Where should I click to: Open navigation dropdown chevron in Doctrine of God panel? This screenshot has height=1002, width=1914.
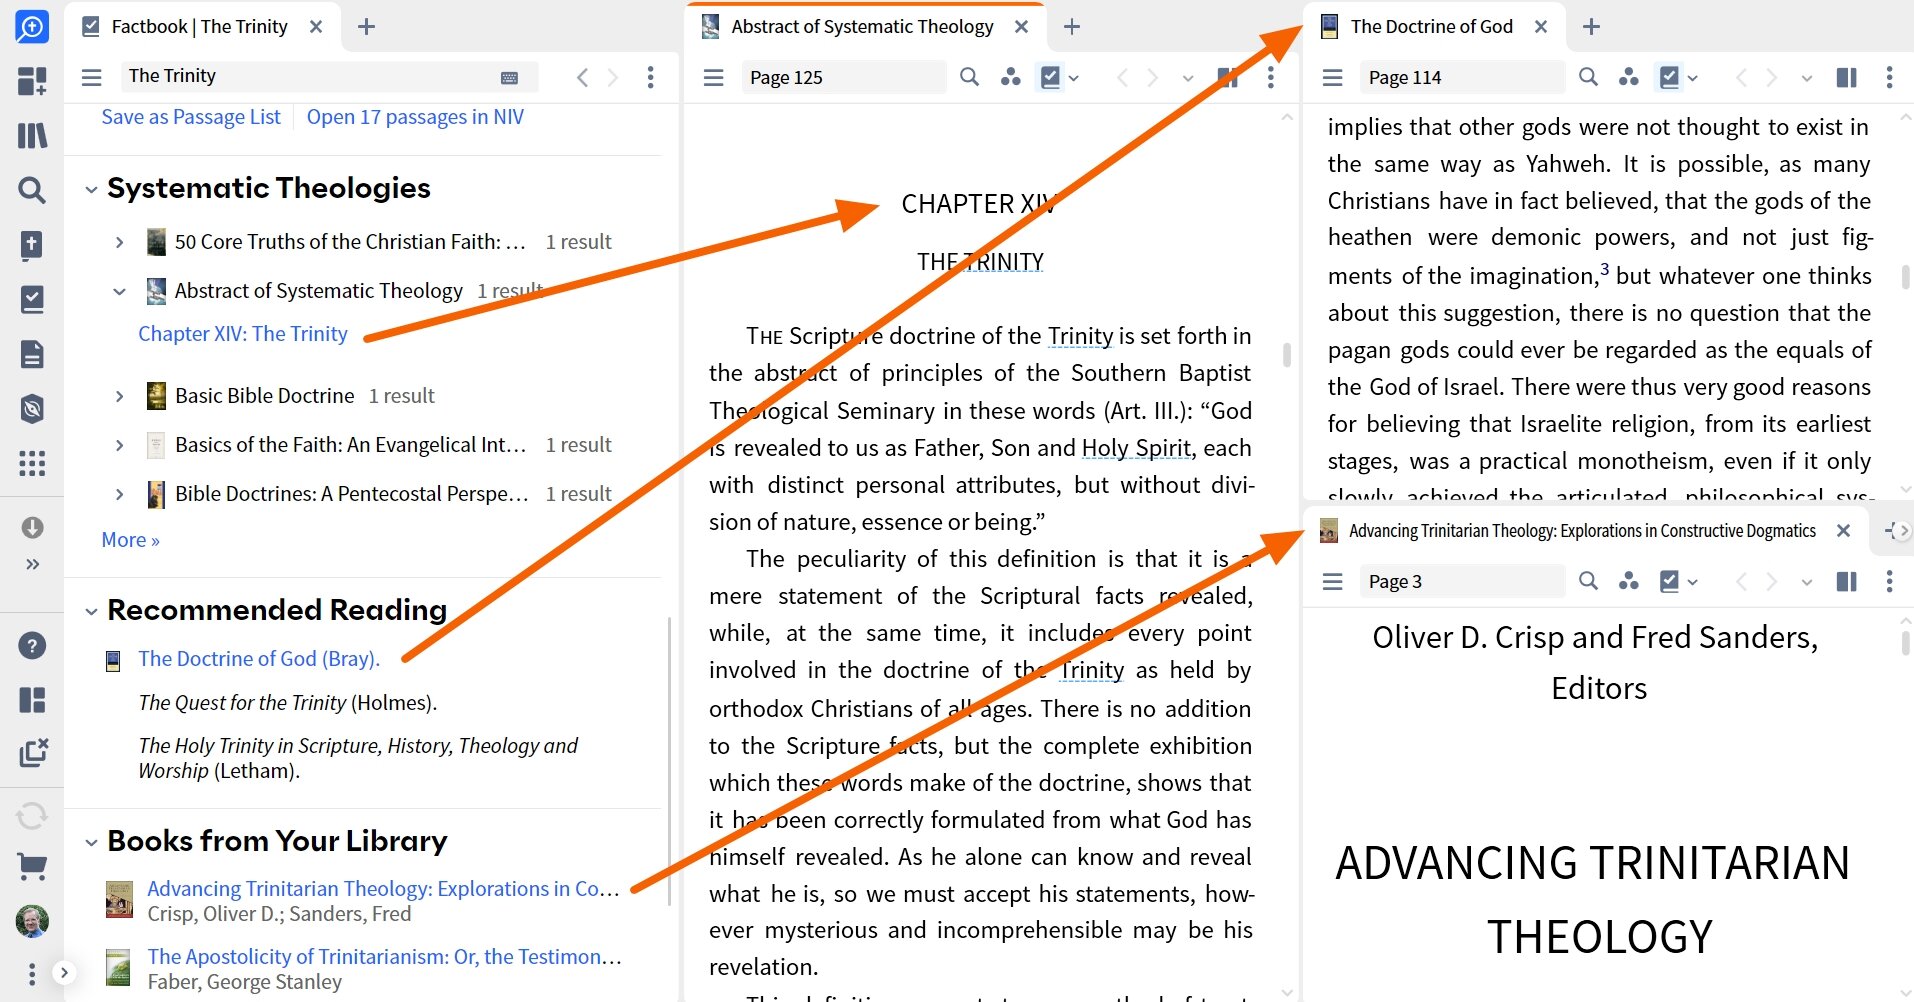(x=1806, y=78)
